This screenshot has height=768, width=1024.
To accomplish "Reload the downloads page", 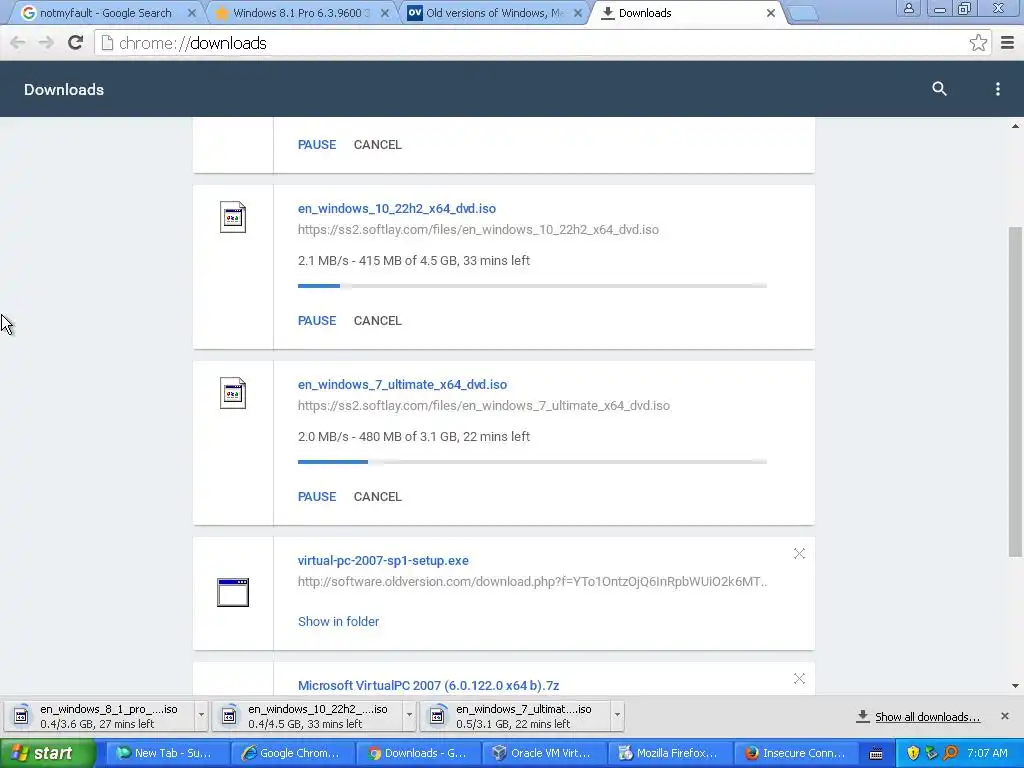I will [76, 43].
